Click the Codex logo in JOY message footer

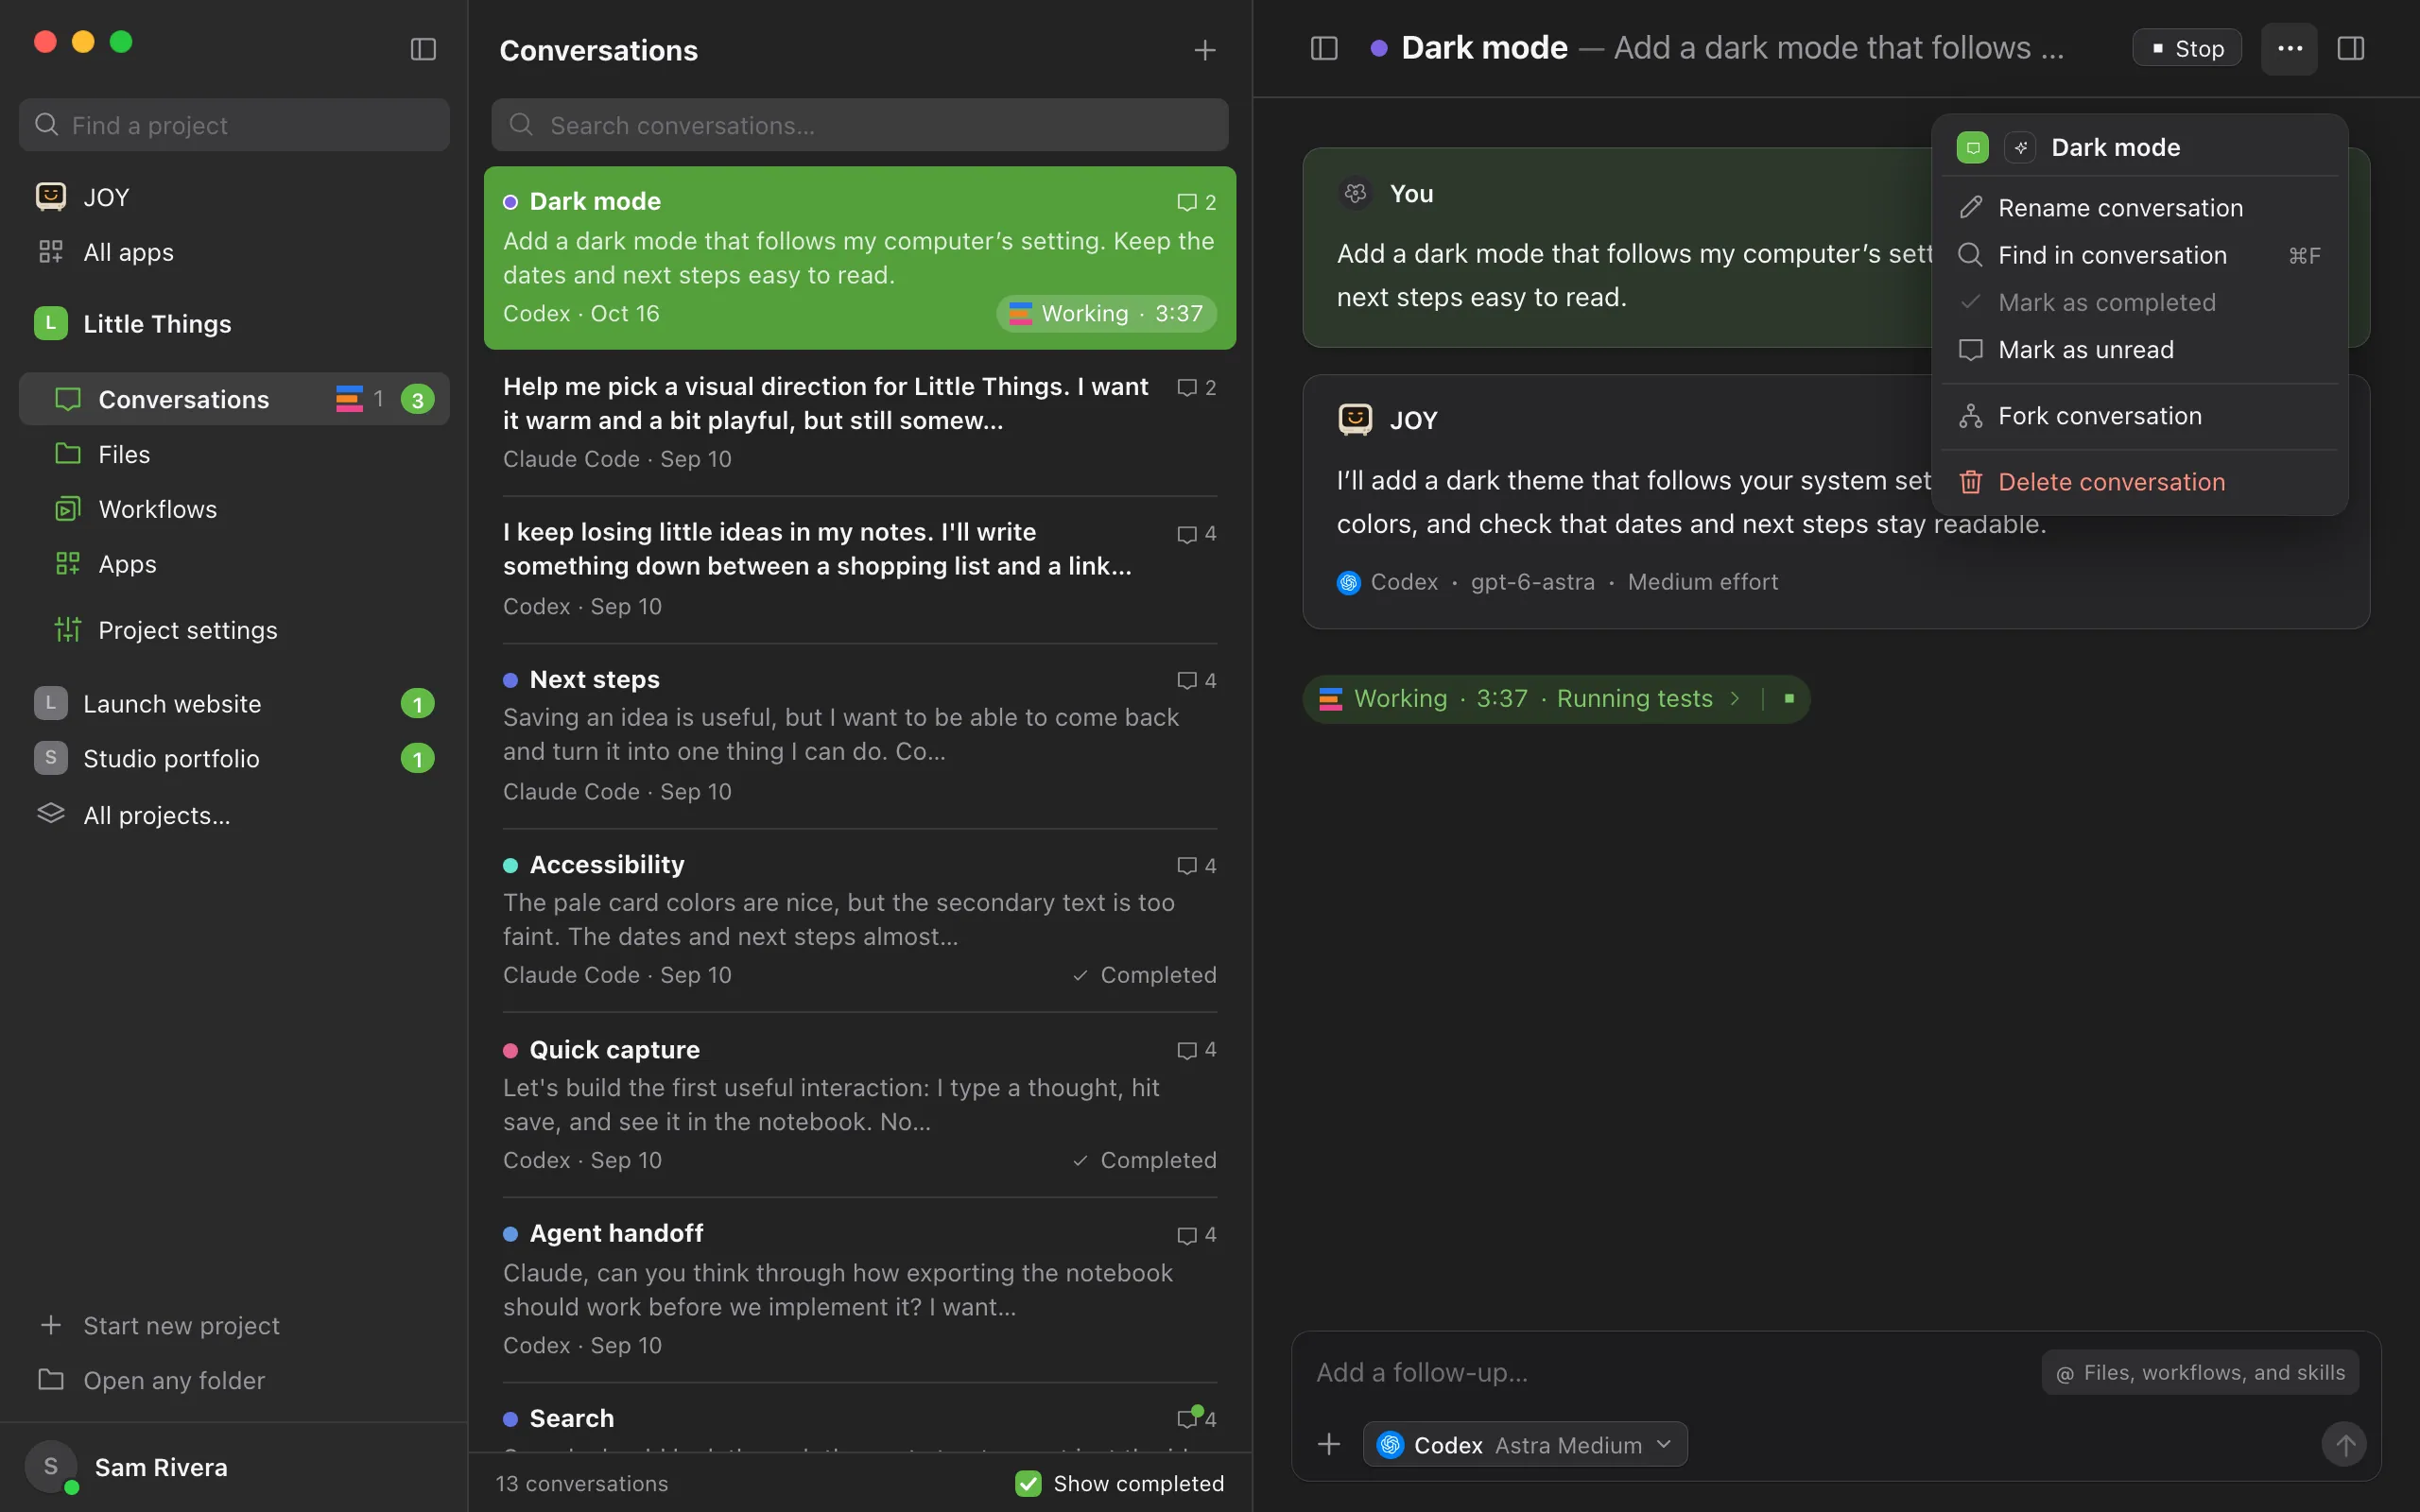tap(1348, 582)
